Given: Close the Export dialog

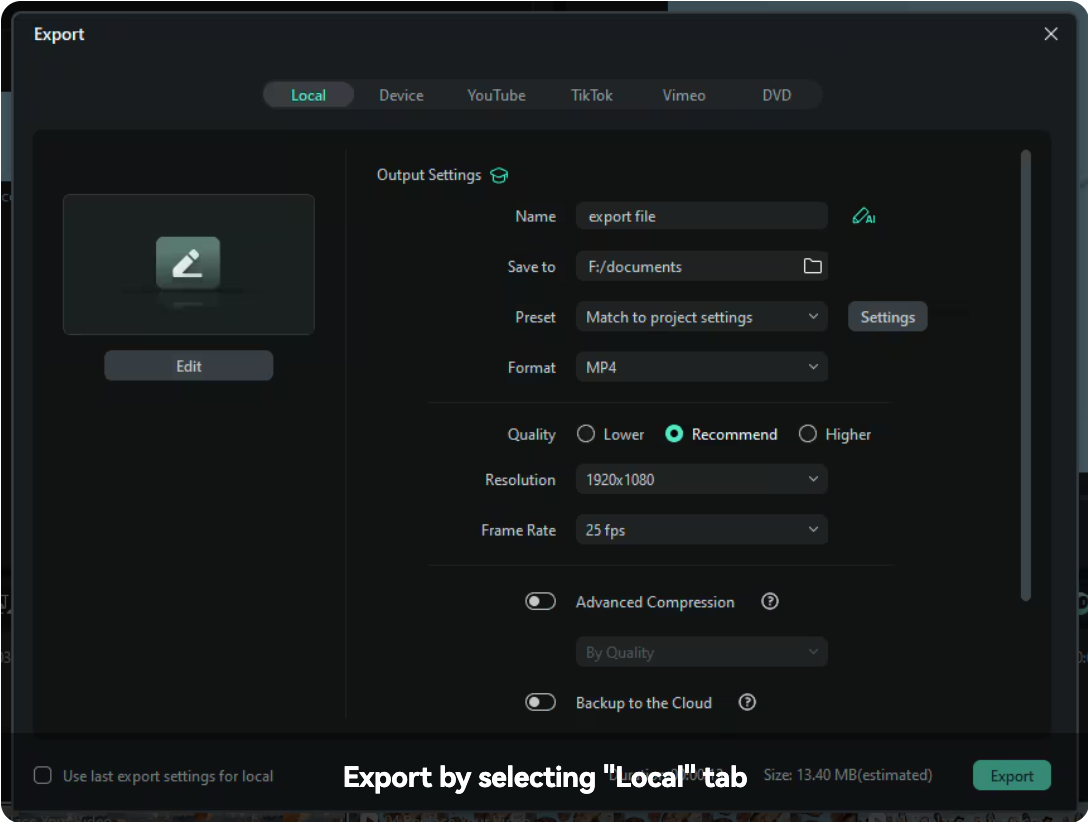Looking at the screenshot, I should [1051, 34].
